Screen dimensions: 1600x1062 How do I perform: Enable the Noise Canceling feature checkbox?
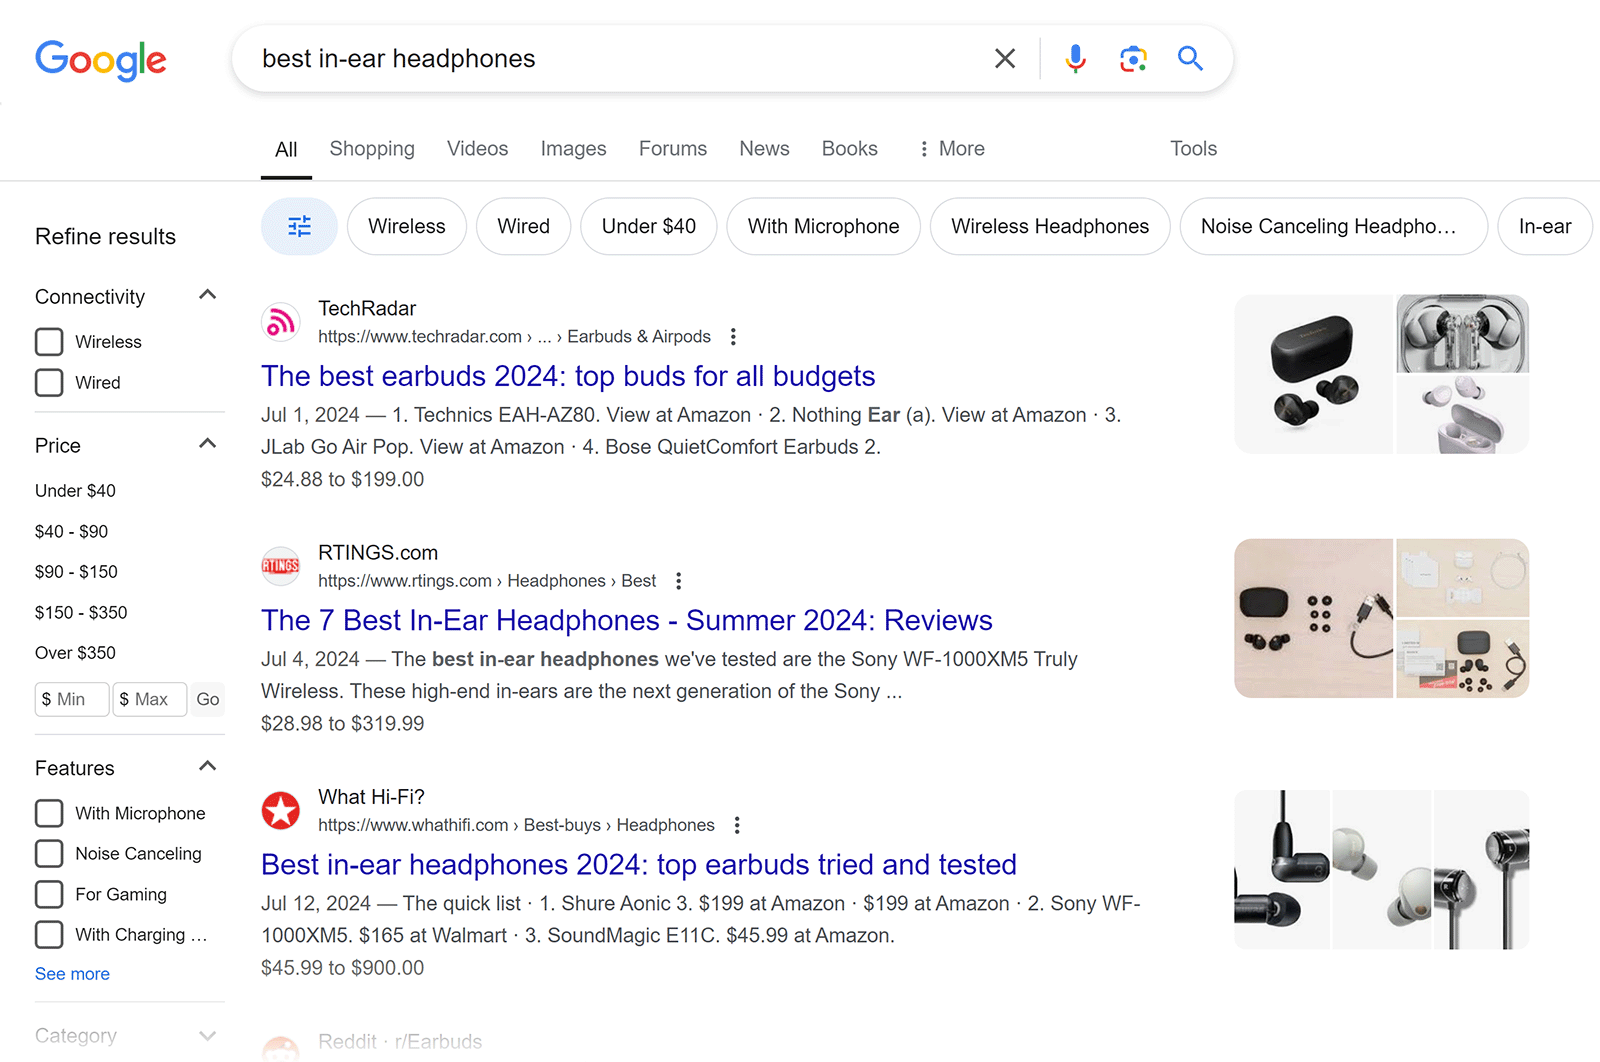tap(48, 853)
